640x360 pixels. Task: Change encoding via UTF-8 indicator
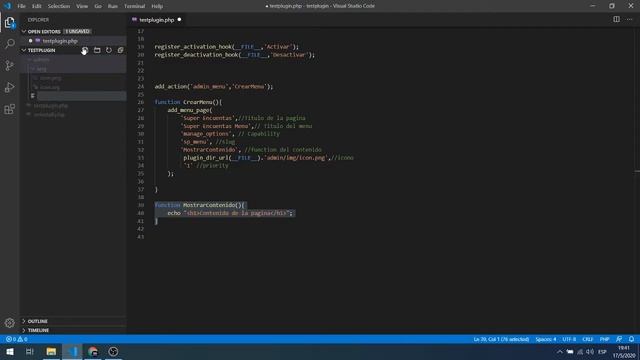tap(569, 339)
